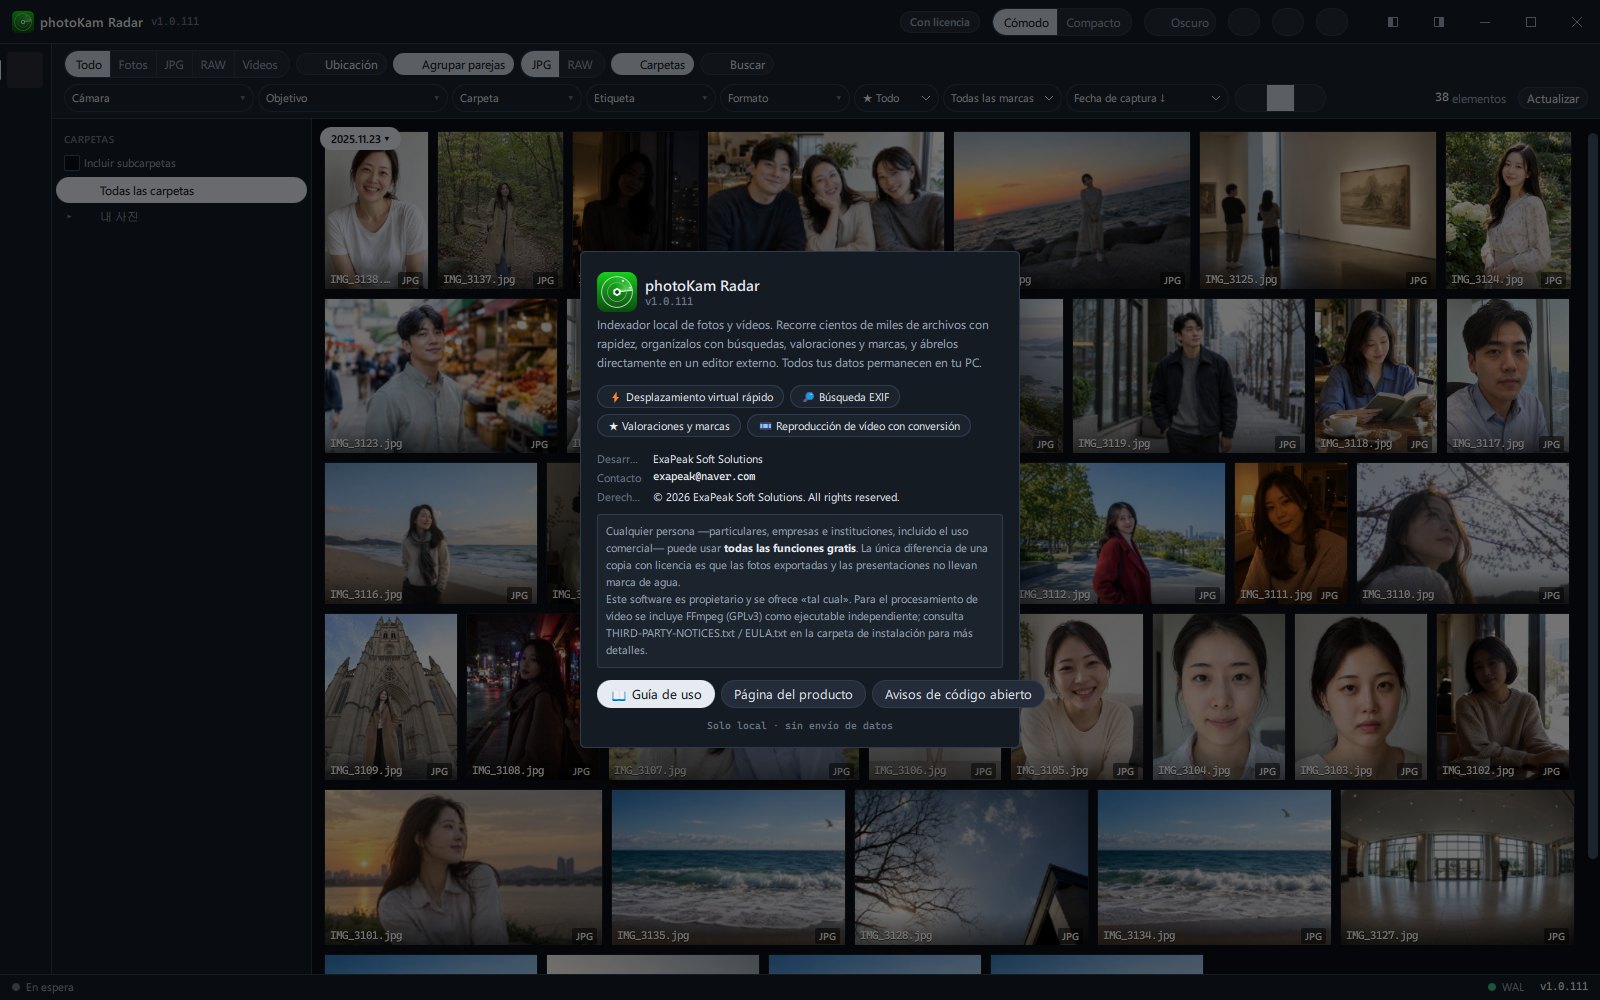Enable the Incluir subcarpetas checkbox
The image size is (1600, 1000).
tap(72, 163)
